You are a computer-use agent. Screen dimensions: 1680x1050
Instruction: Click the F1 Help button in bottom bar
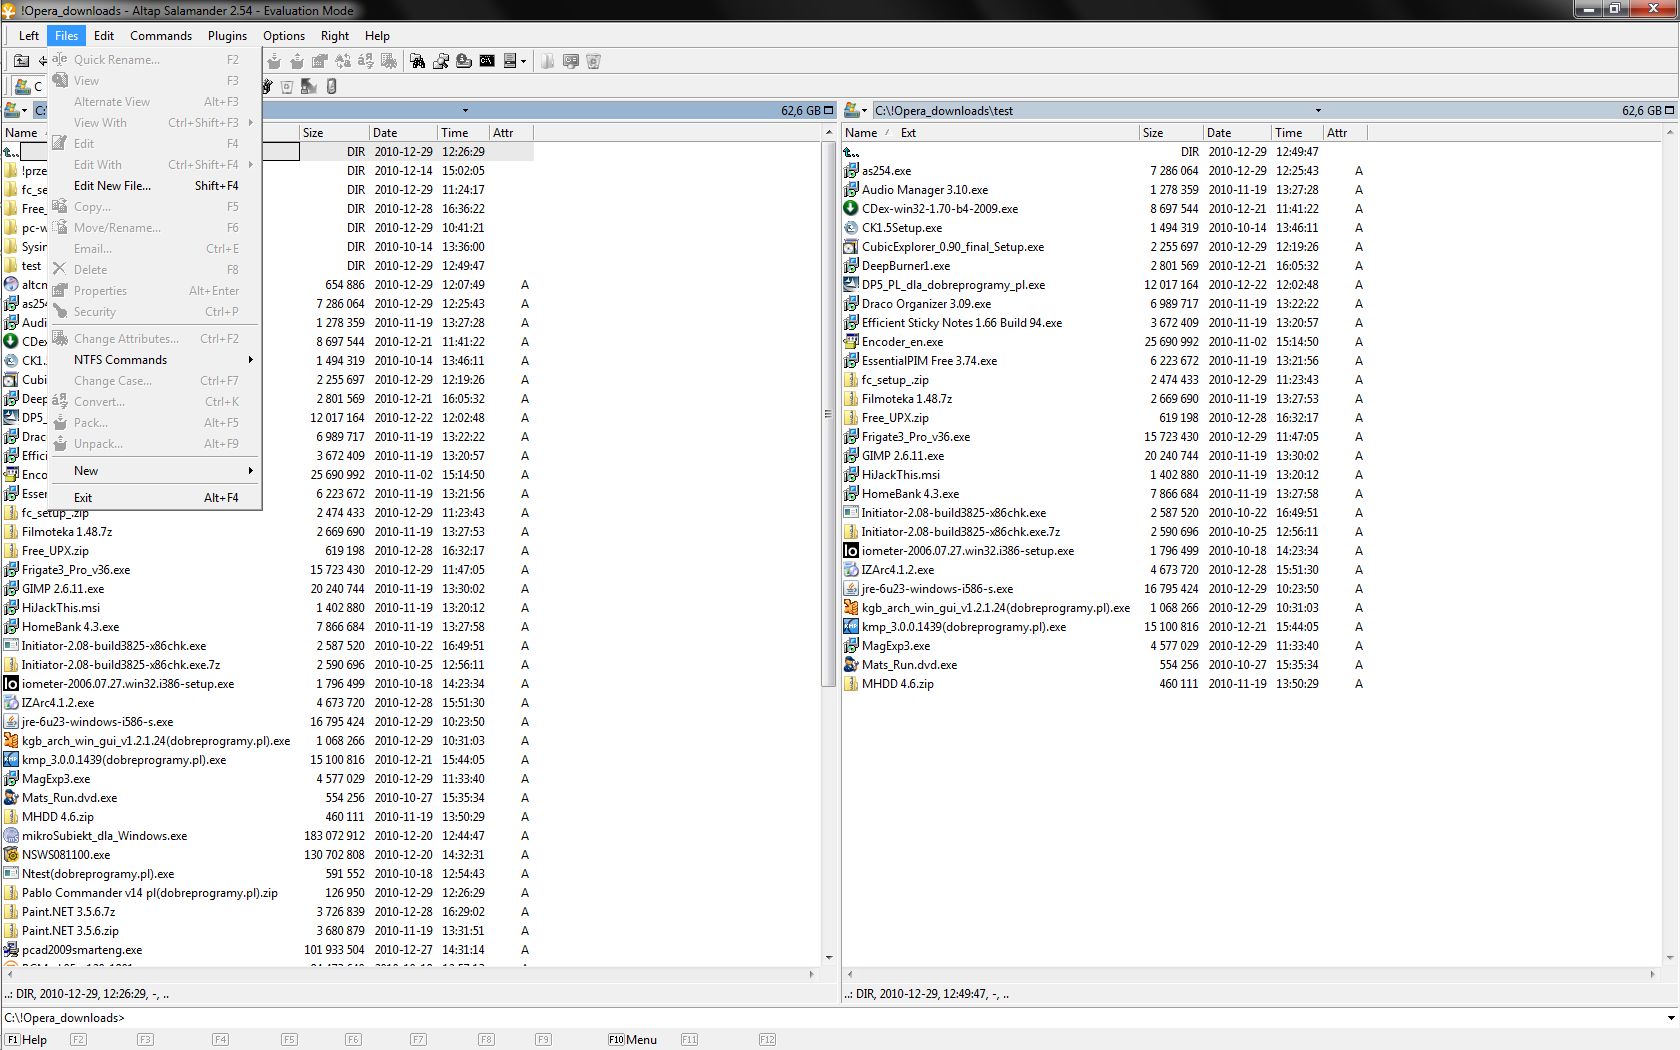coord(27,1040)
